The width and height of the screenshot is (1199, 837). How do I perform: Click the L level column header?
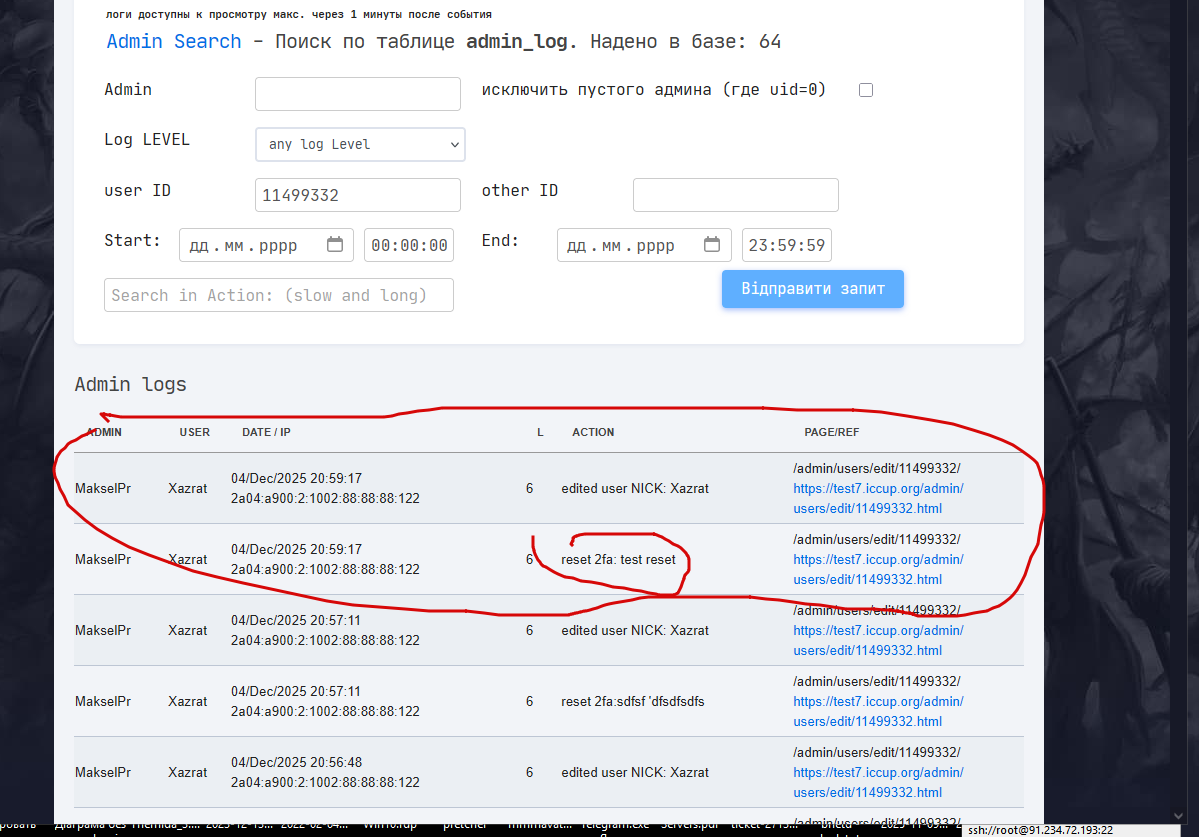(540, 432)
